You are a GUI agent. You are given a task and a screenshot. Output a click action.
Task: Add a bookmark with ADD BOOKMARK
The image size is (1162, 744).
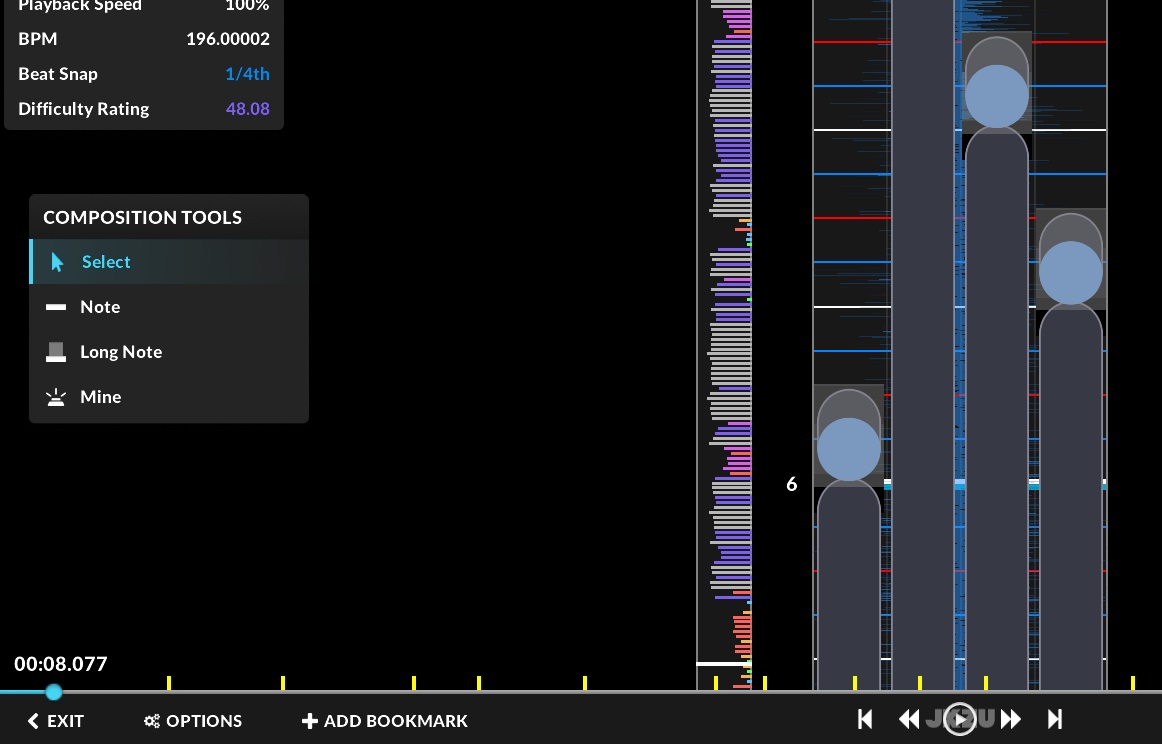point(385,721)
